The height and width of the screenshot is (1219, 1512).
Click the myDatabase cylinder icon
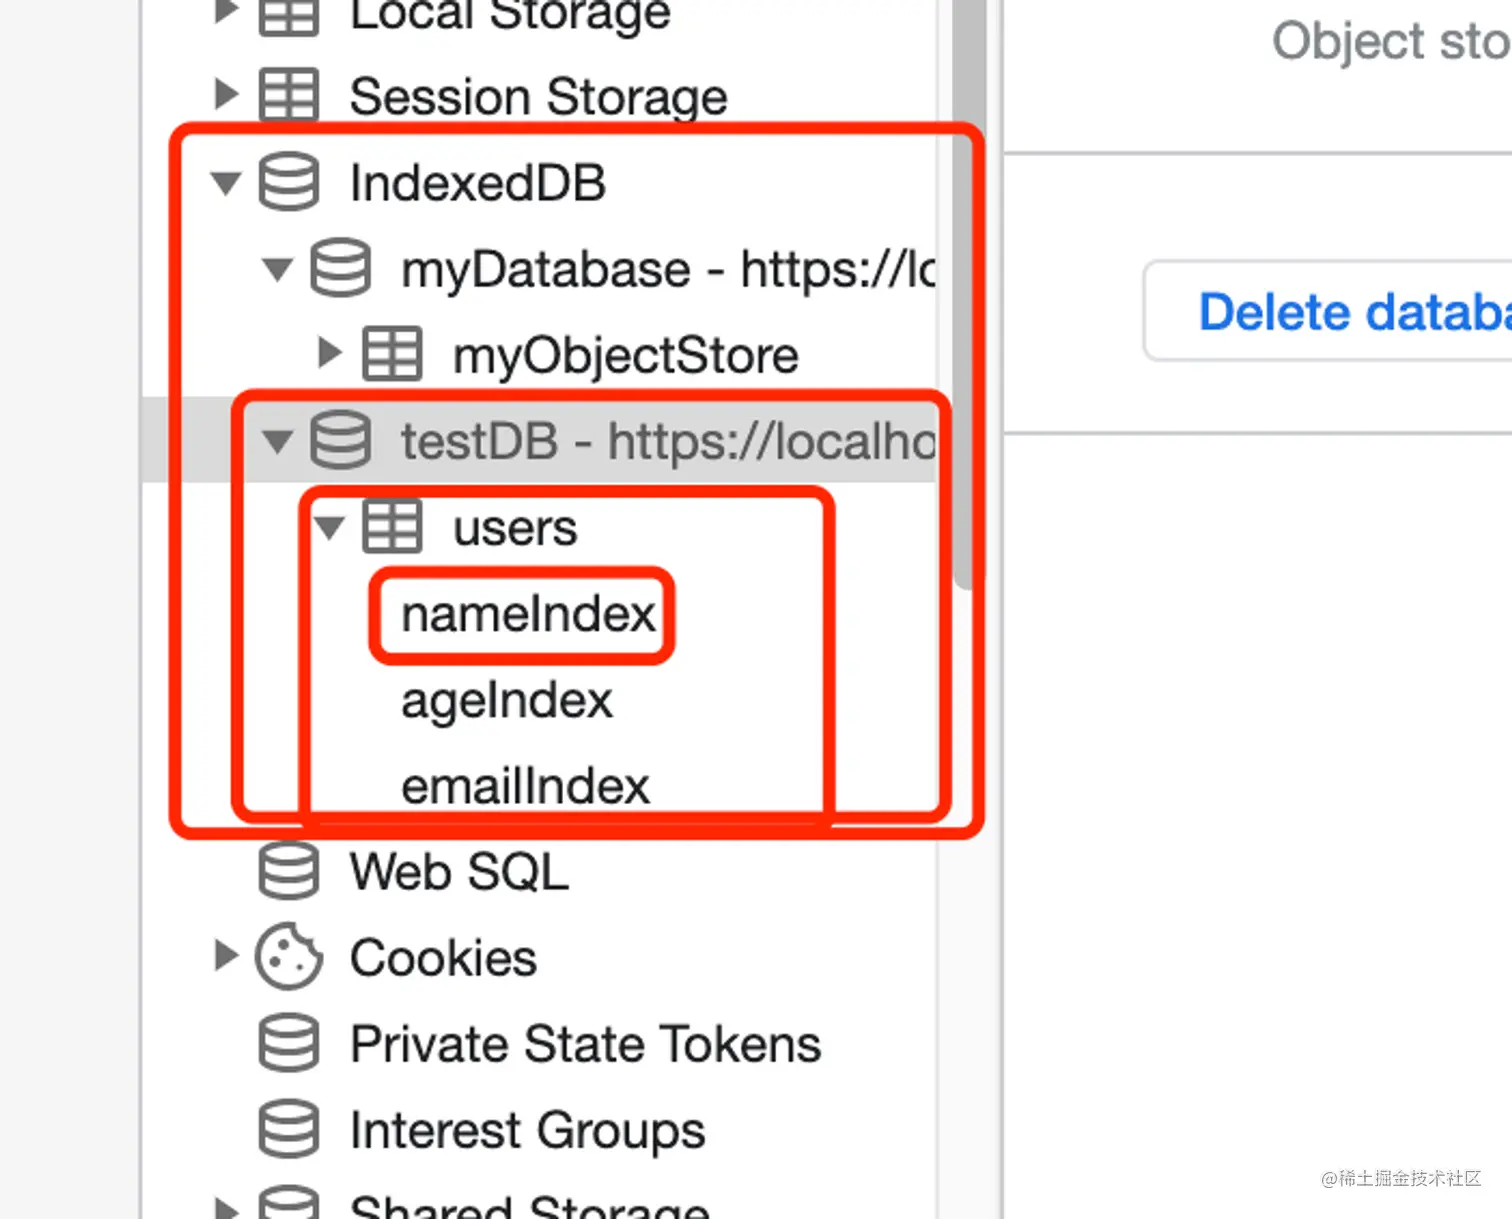click(x=340, y=268)
